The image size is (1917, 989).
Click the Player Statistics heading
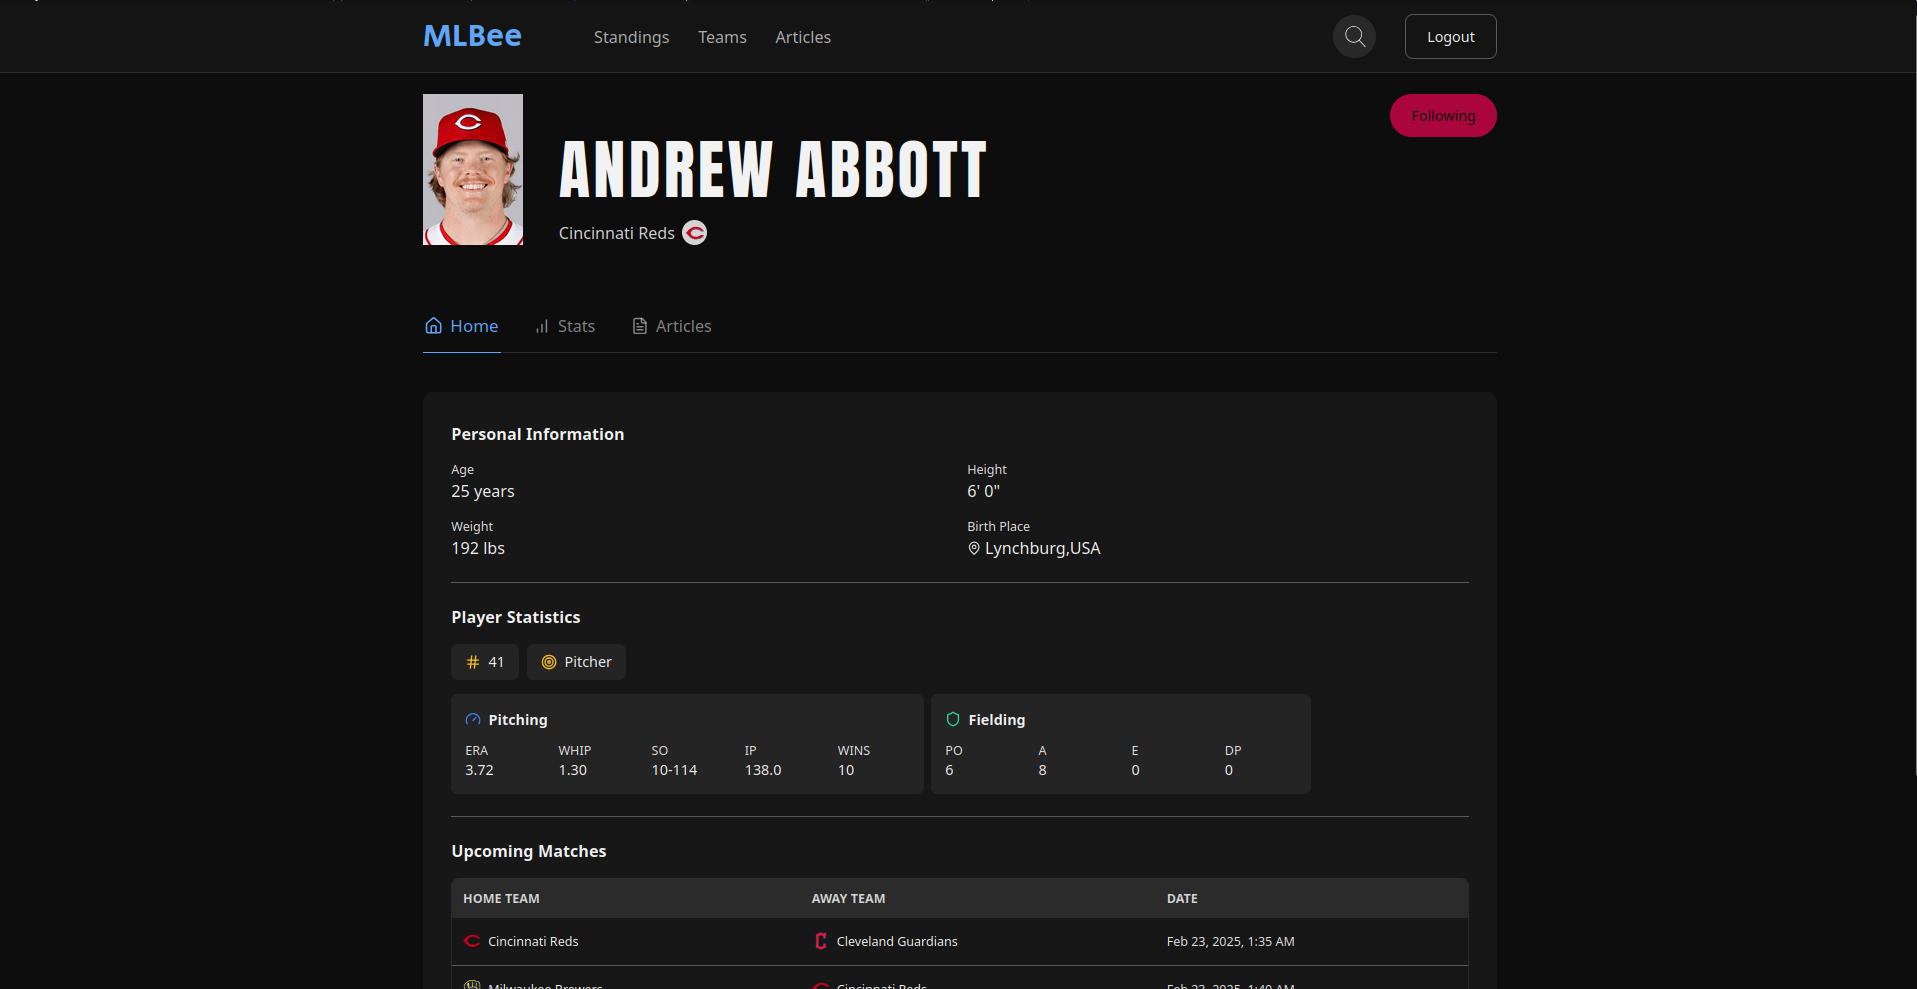(515, 617)
